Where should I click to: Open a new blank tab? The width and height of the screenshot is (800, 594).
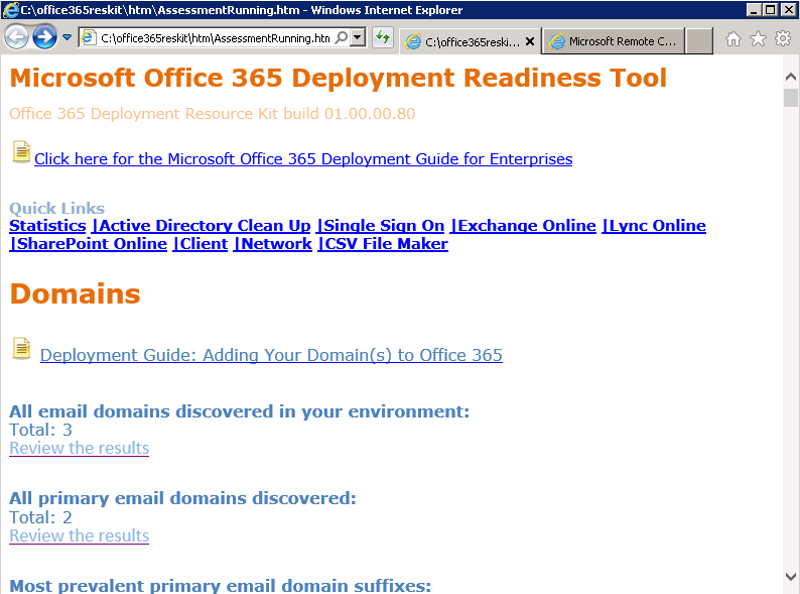pyautogui.click(x=700, y=42)
